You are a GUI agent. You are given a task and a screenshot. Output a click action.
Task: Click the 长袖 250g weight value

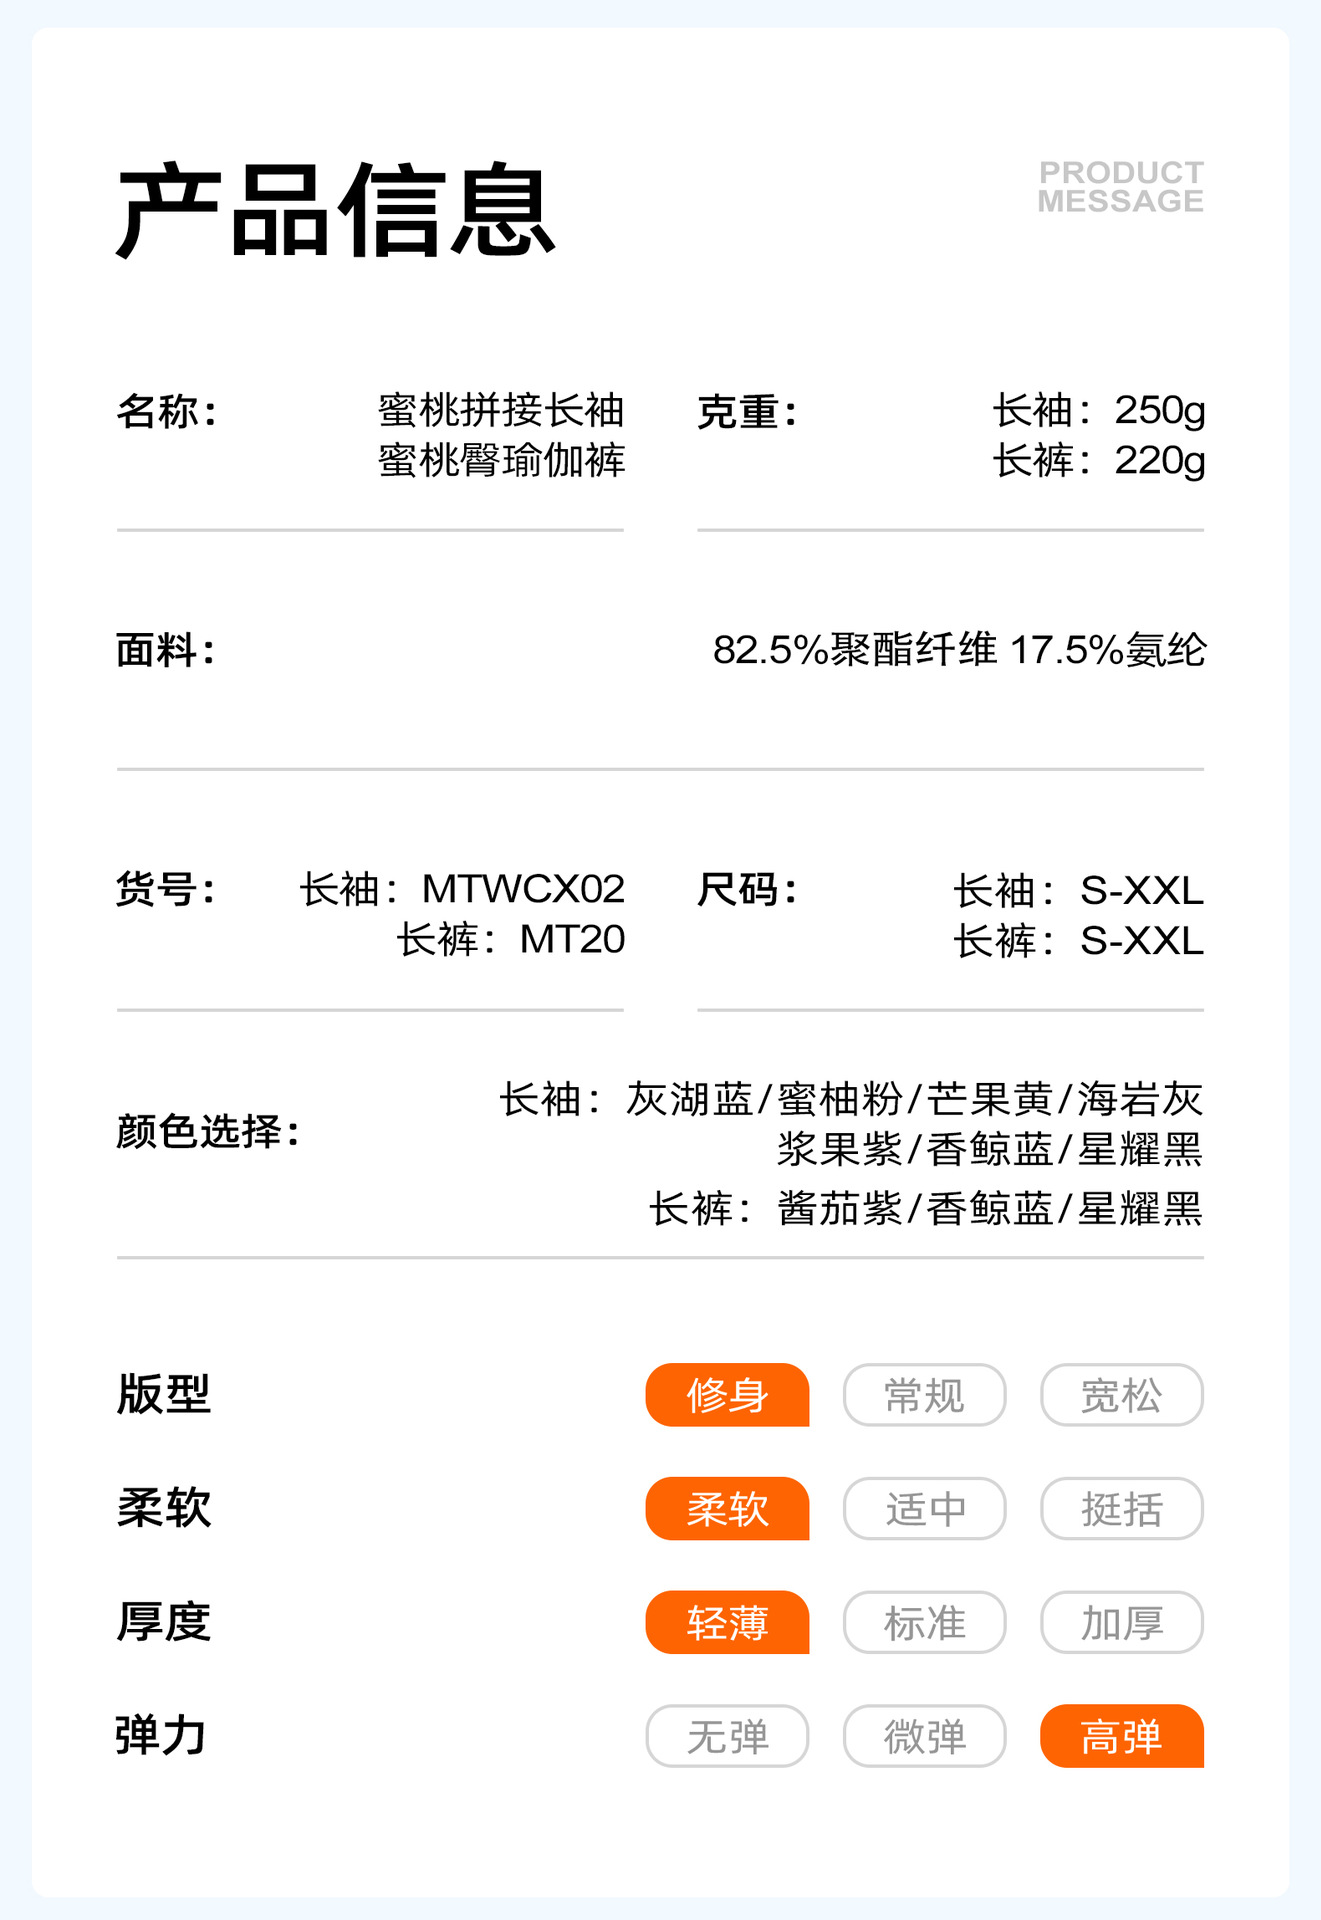[x=1098, y=410]
